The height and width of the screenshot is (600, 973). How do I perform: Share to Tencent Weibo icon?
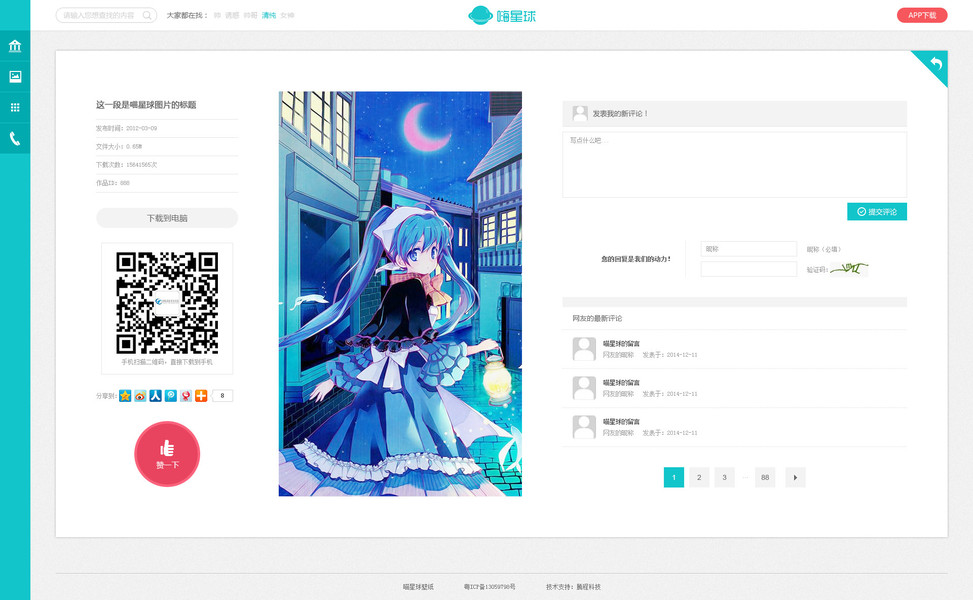(x=171, y=396)
